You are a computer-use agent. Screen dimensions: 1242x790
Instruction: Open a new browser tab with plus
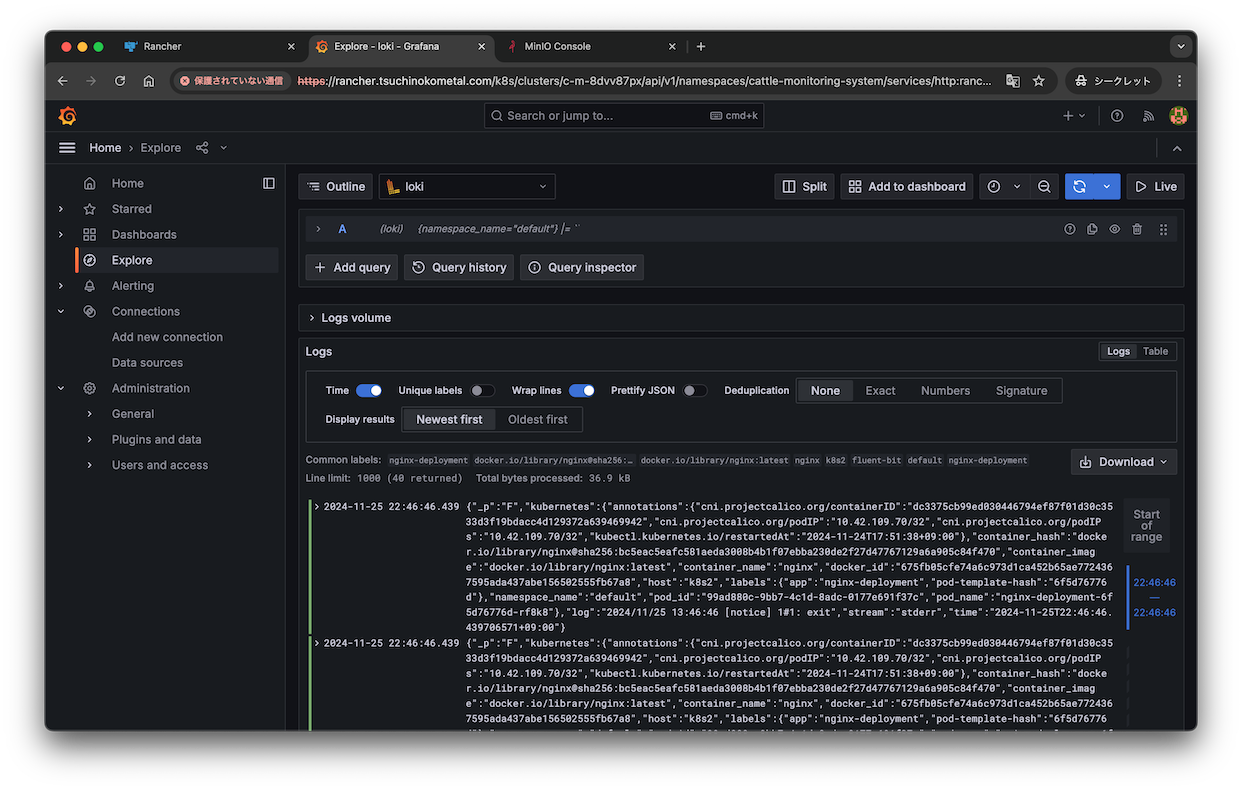click(701, 46)
